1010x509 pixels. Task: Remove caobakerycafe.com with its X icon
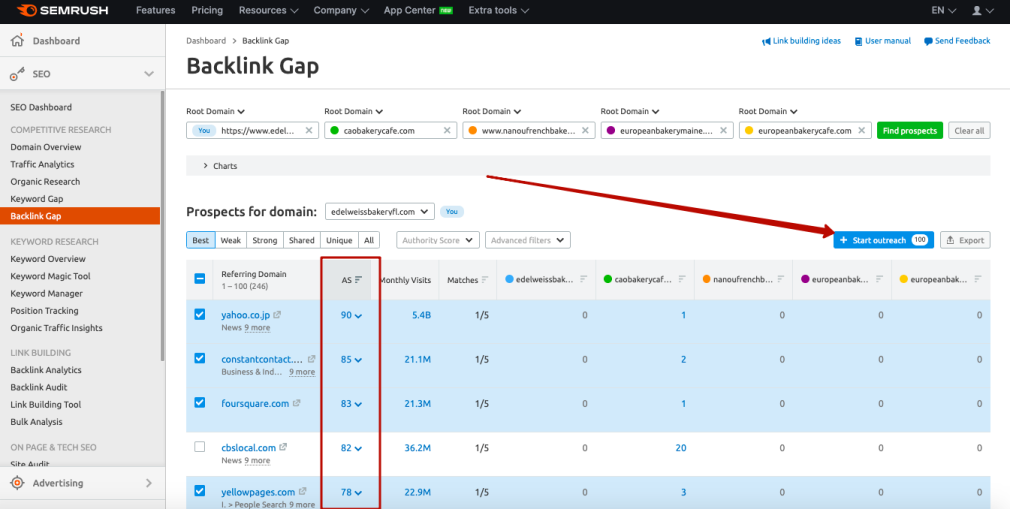click(x=446, y=131)
